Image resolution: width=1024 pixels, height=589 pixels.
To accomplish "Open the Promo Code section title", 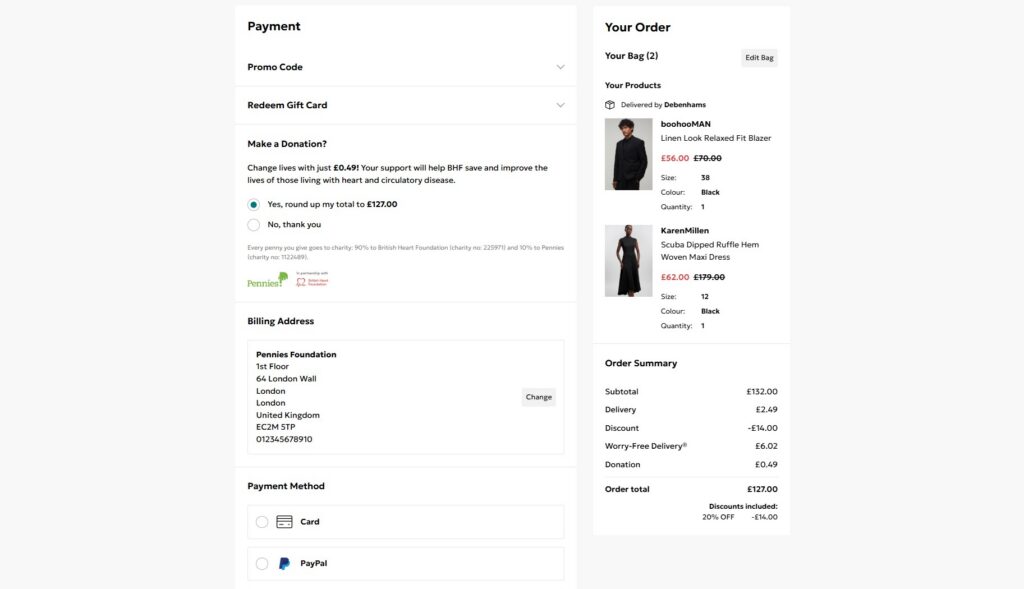I will (x=275, y=67).
